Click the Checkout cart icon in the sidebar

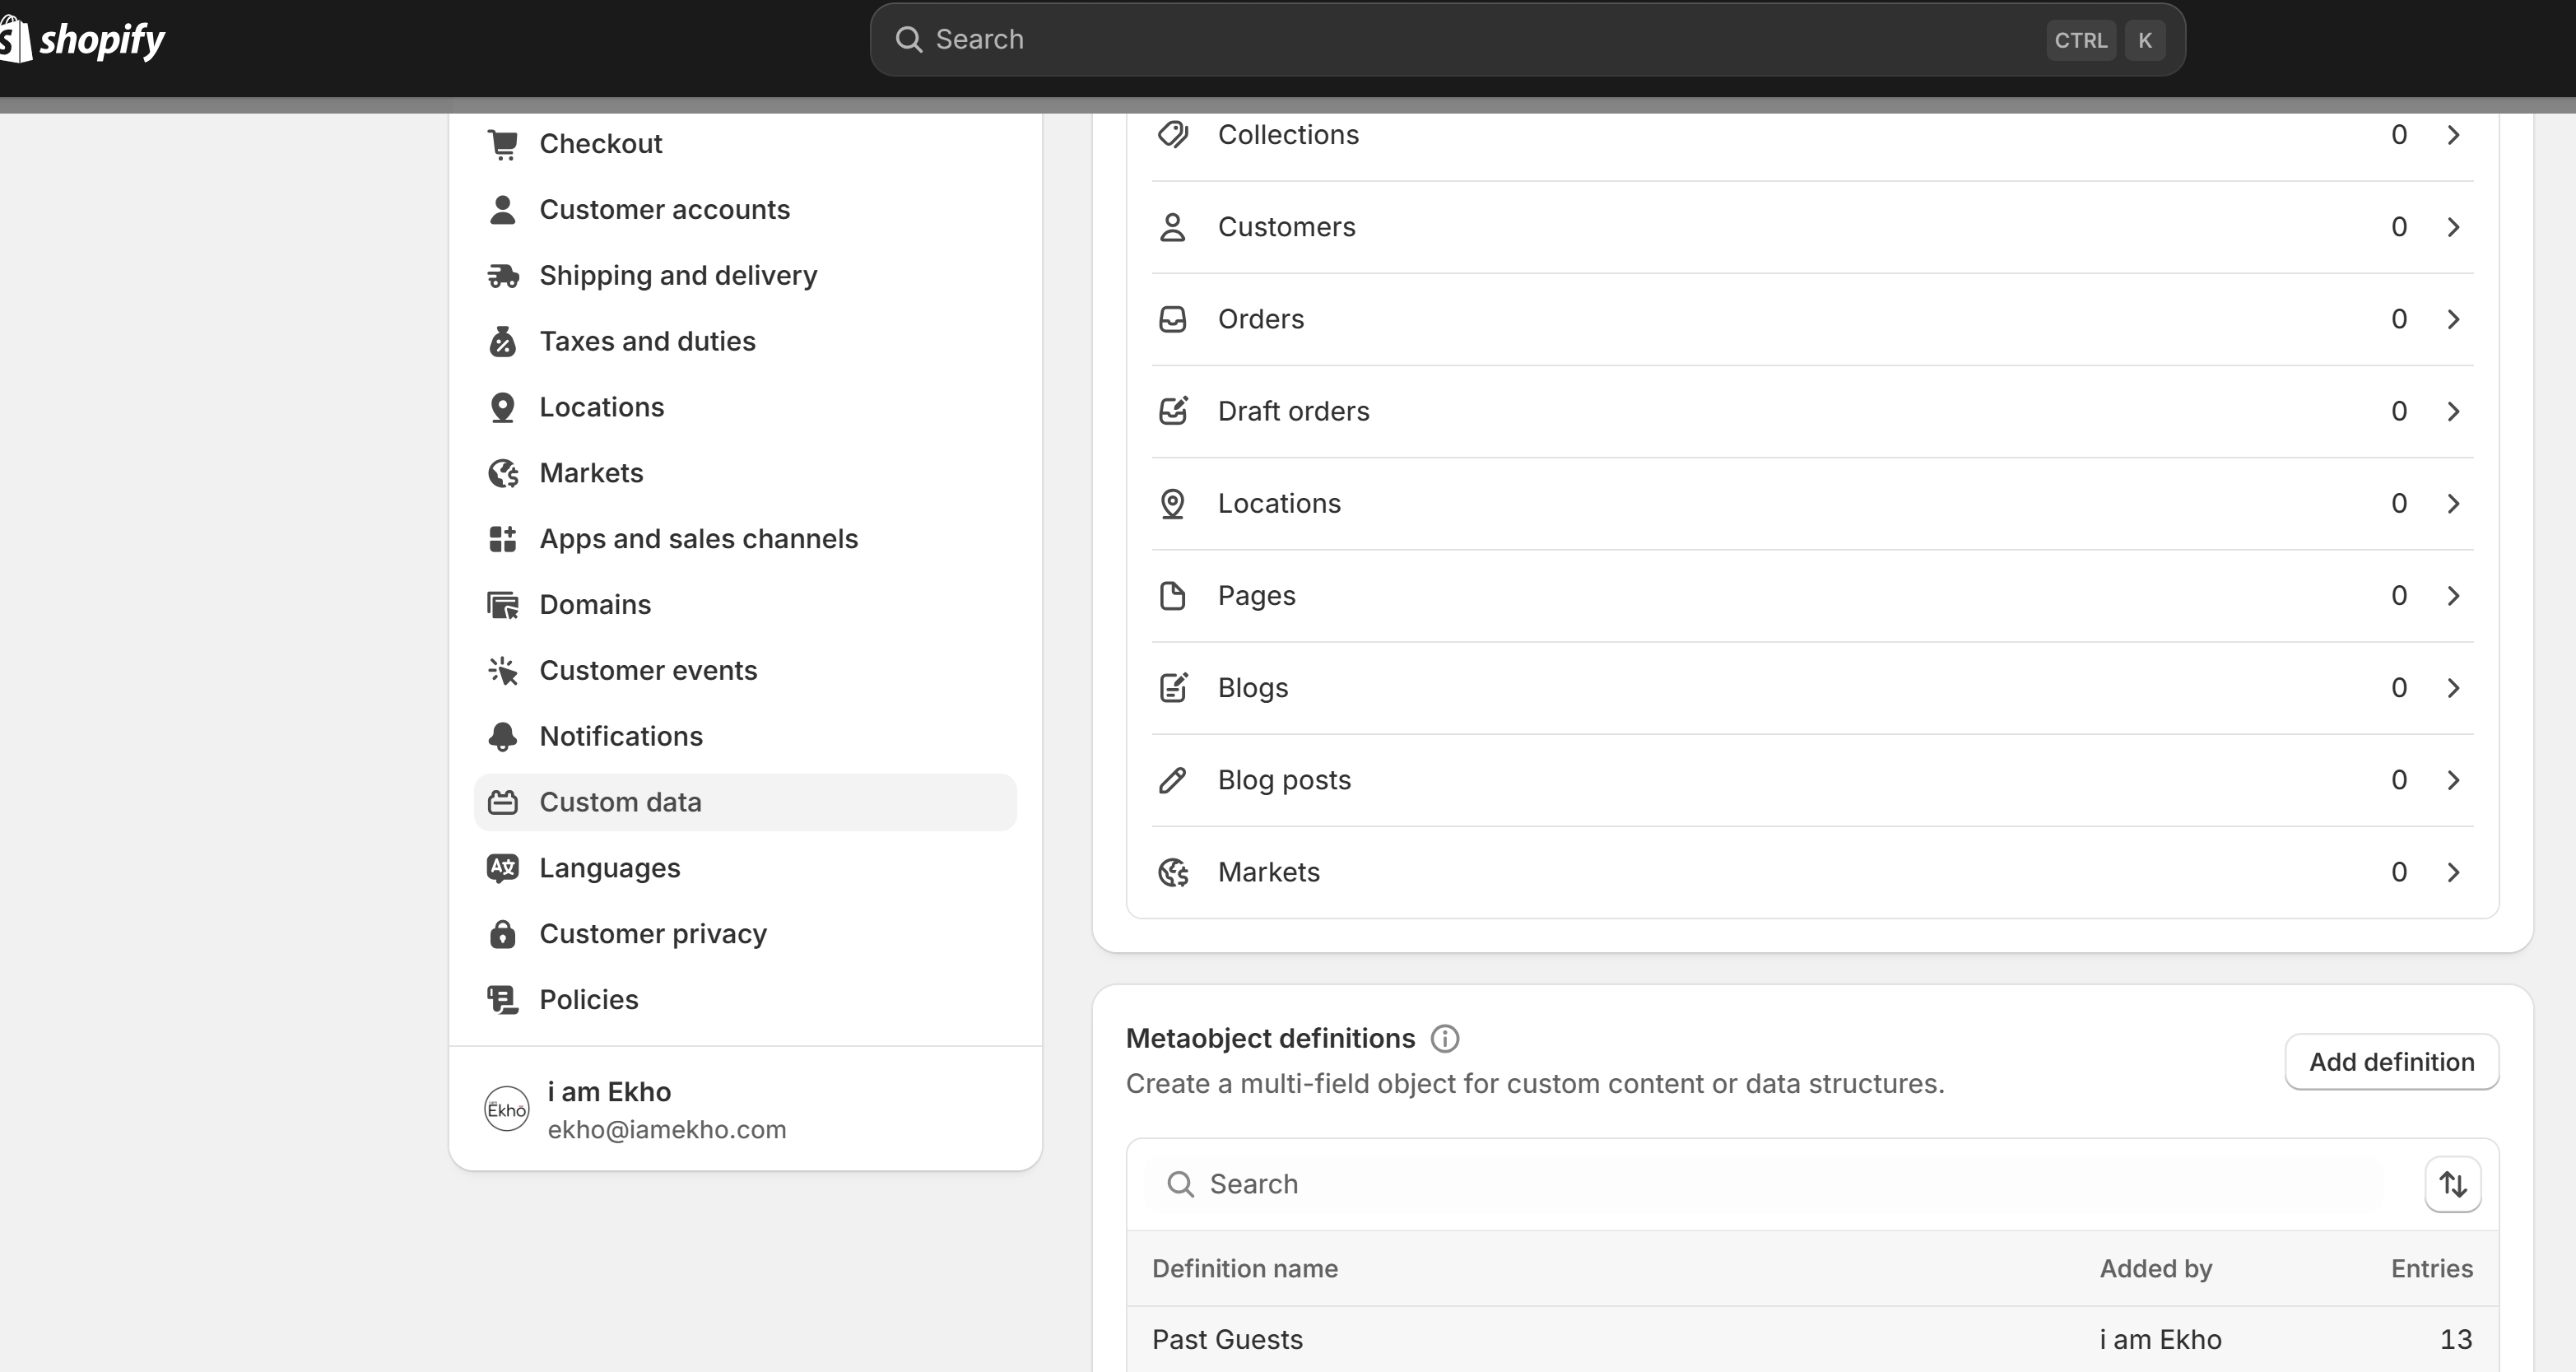503,144
